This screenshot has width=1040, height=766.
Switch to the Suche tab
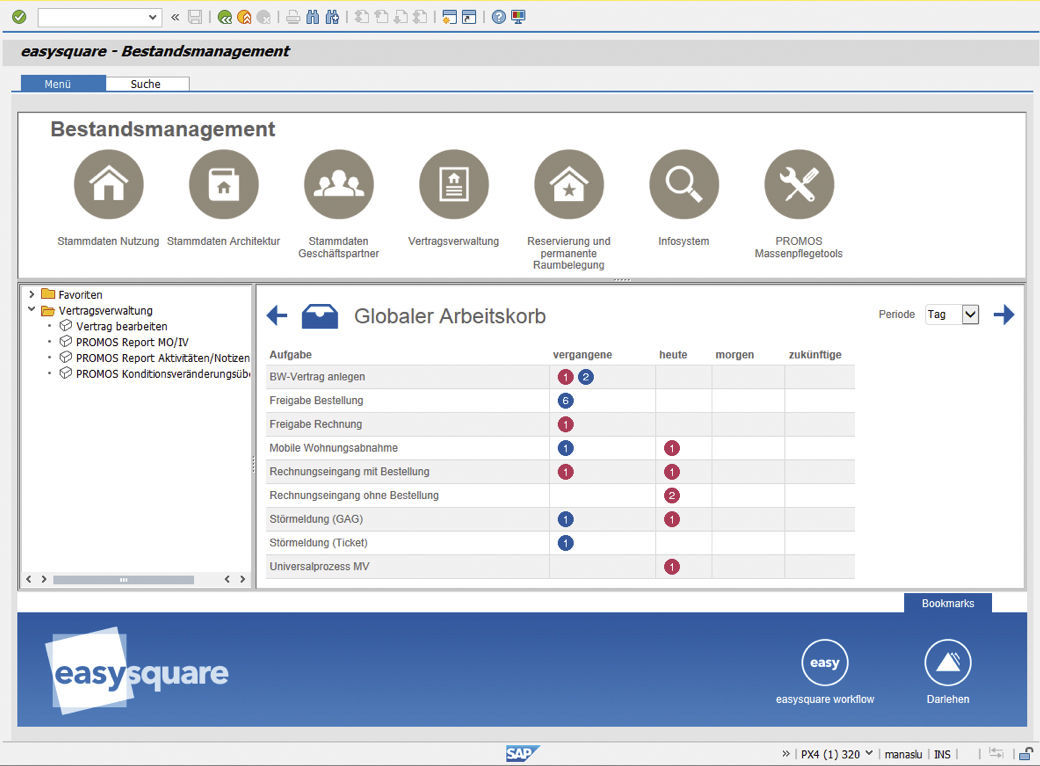coord(146,83)
